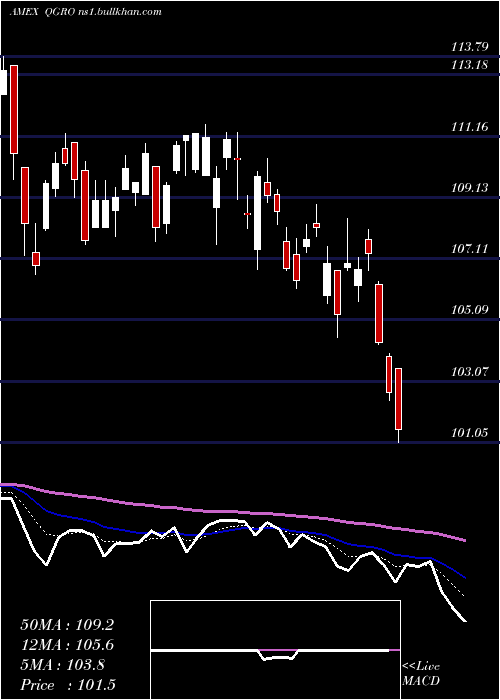Screen dimensions: 500x700
Task: Click the 107.11 price level label
Action: tap(469, 249)
